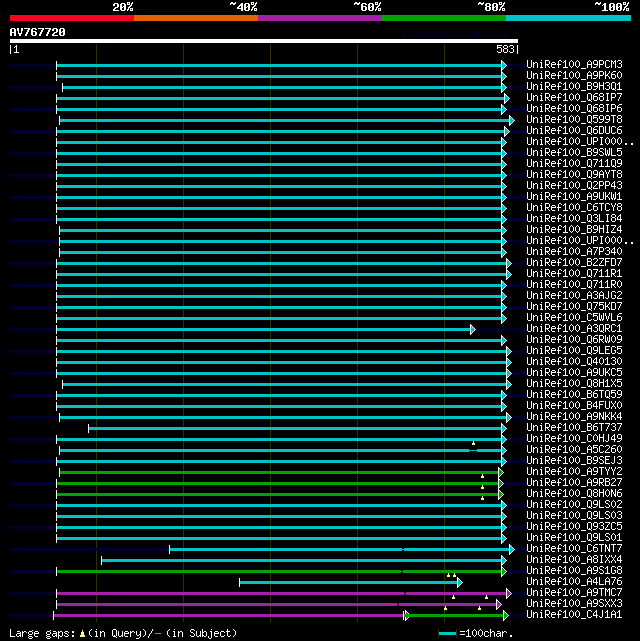
Task: Click the UniRef100_C4J1A1 label
Action: click(x=574, y=615)
